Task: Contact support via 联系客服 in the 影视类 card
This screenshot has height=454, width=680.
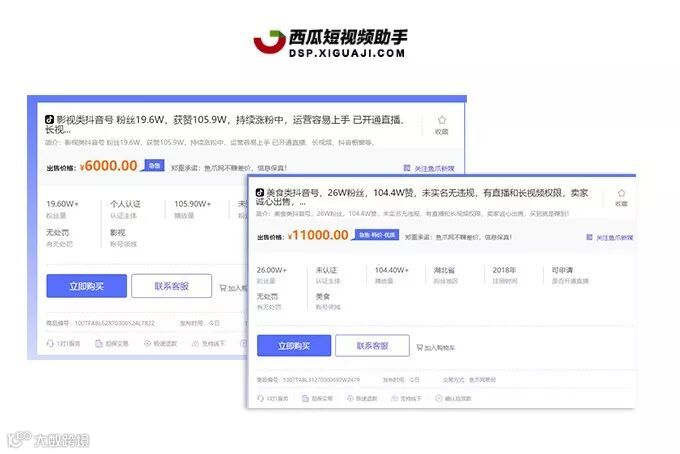Action: [x=172, y=286]
